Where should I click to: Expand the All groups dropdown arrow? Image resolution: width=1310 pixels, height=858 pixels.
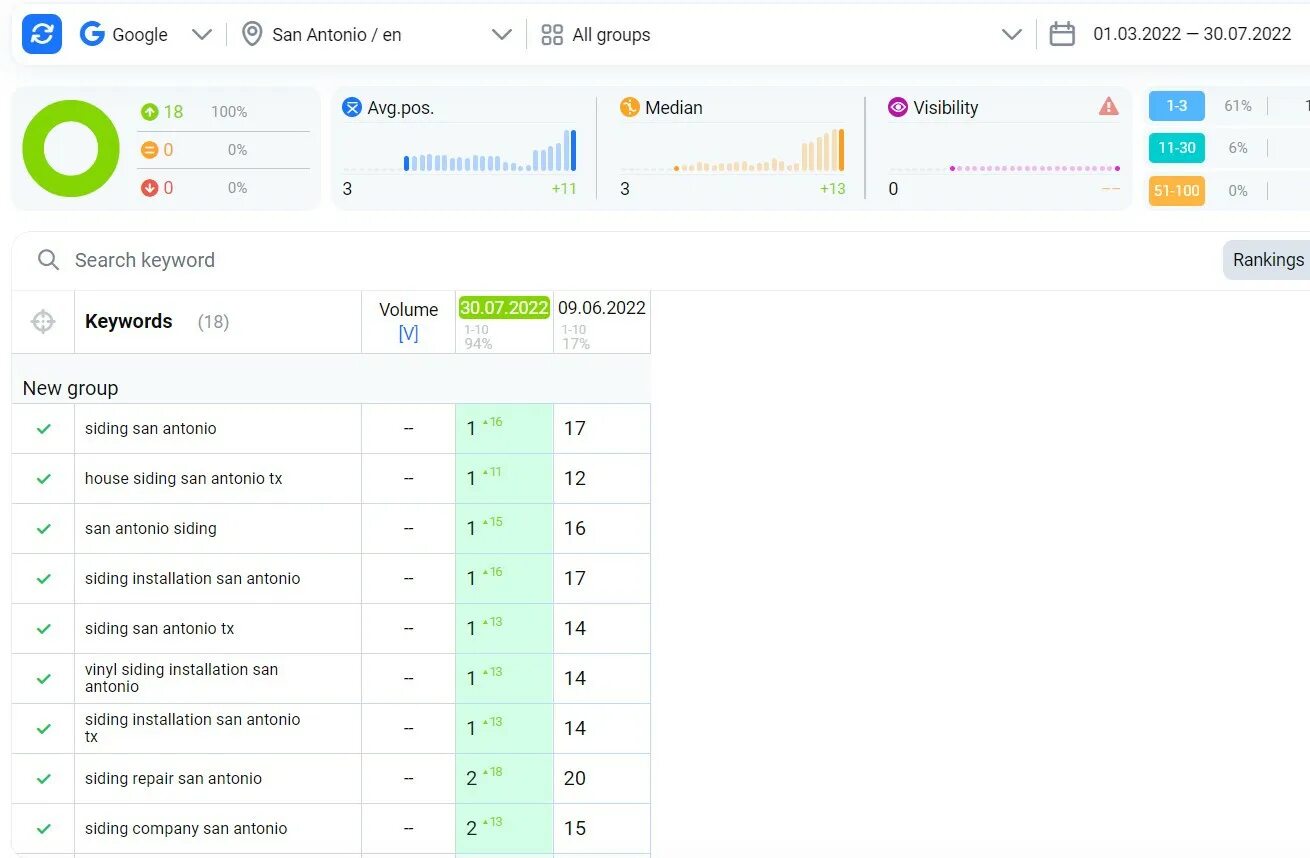pyautogui.click(x=1012, y=35)
